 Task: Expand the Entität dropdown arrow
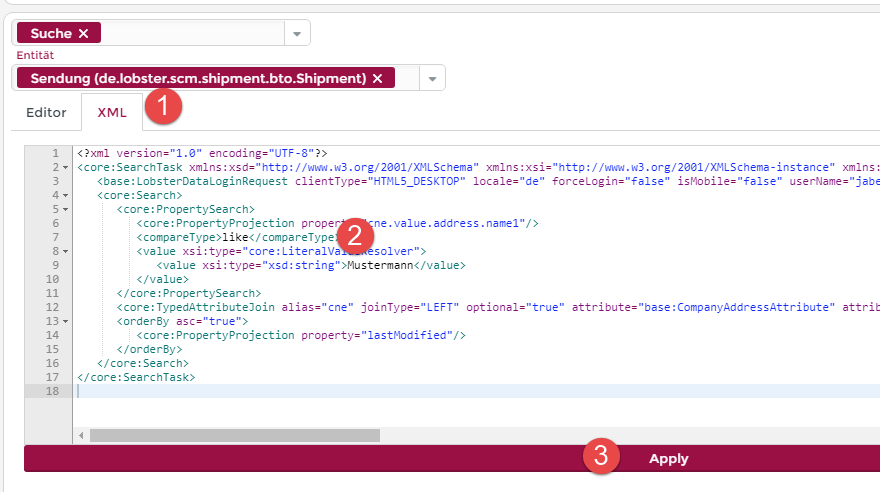432,79
